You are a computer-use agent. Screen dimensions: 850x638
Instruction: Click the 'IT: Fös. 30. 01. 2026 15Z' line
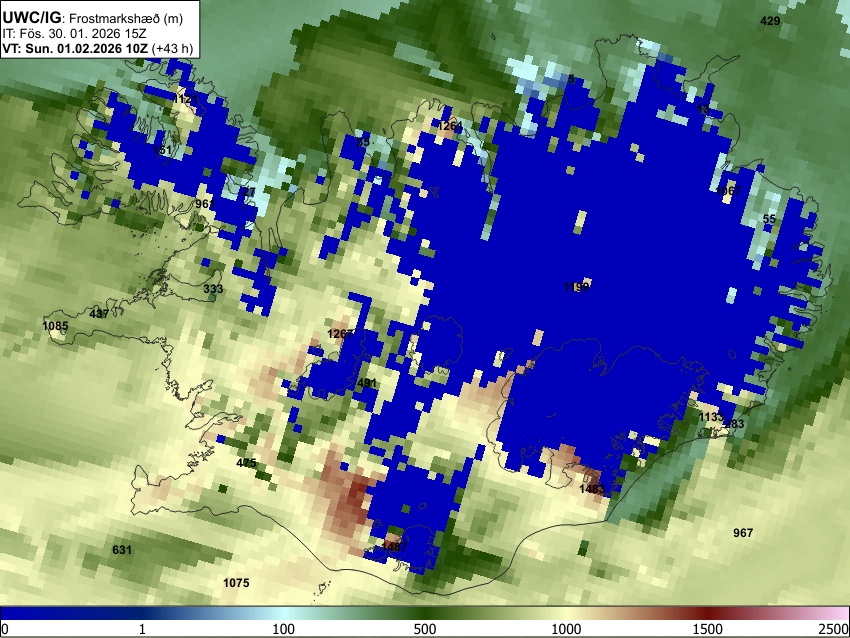pos(74,33)
